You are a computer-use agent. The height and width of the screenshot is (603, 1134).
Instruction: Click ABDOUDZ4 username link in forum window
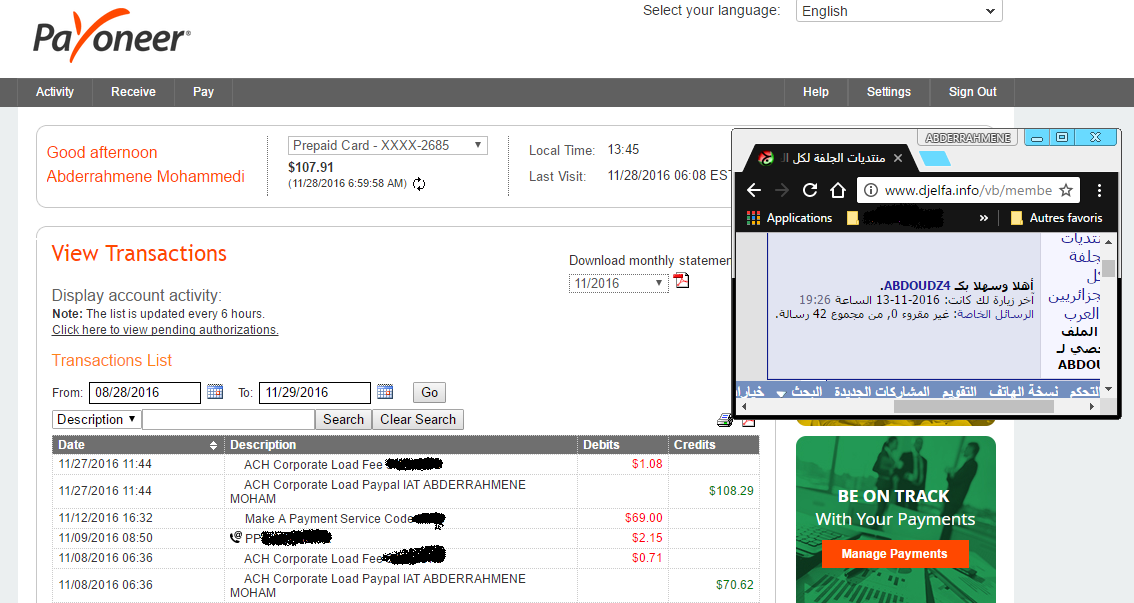coord(917,286)
